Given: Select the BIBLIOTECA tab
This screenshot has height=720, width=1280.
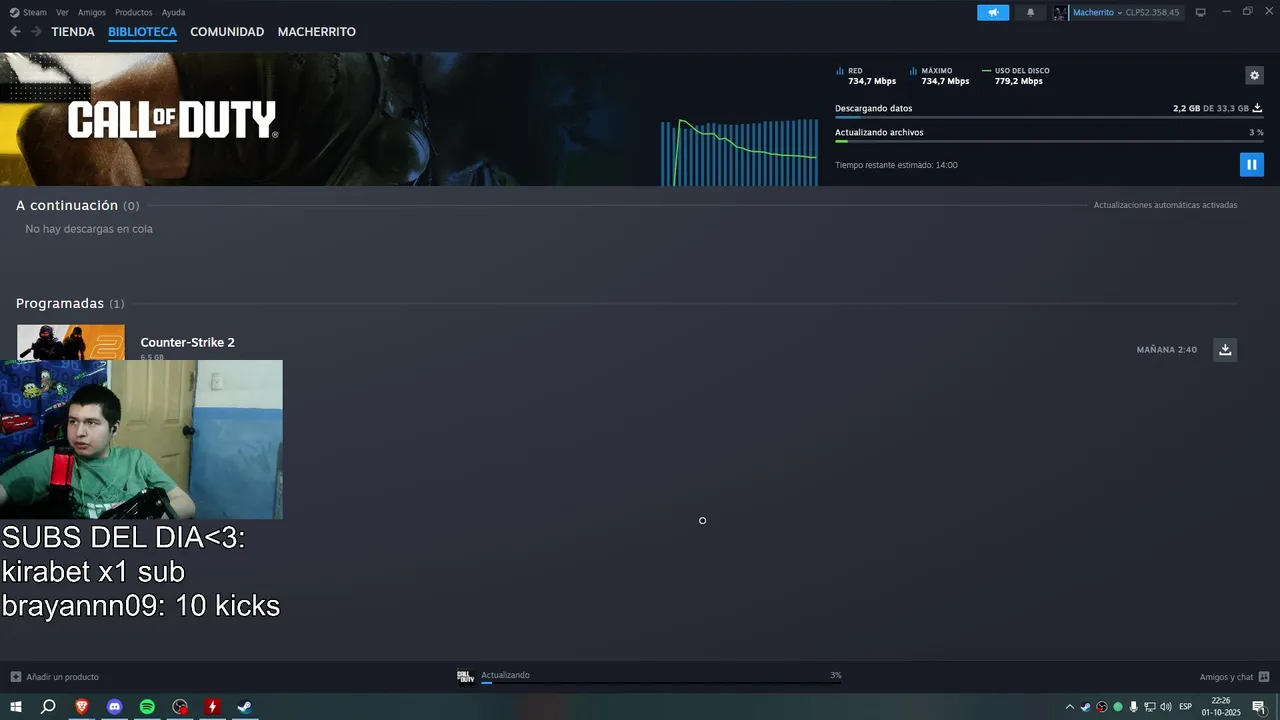Looking at the screenshot, I should point(142,32).
